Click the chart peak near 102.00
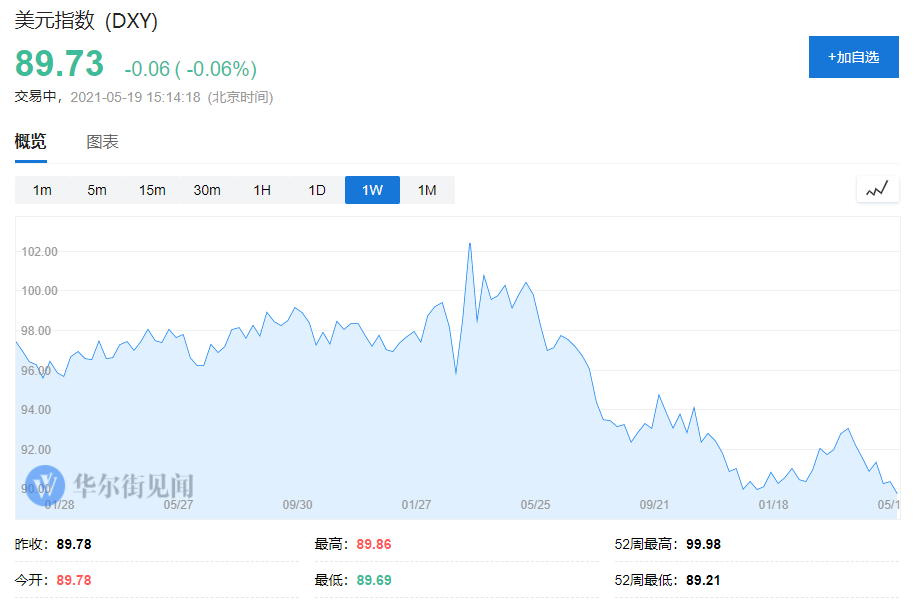The width and height of the screenshot is (915, 605). [469, 243]
